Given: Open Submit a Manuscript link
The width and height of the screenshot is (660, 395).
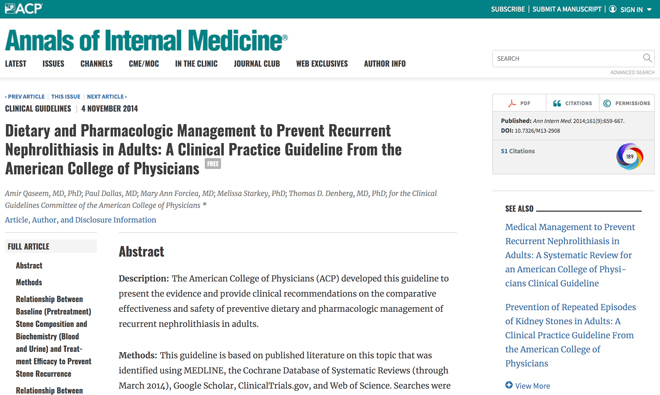Looking at the screenshot, I should click(567, 9).
